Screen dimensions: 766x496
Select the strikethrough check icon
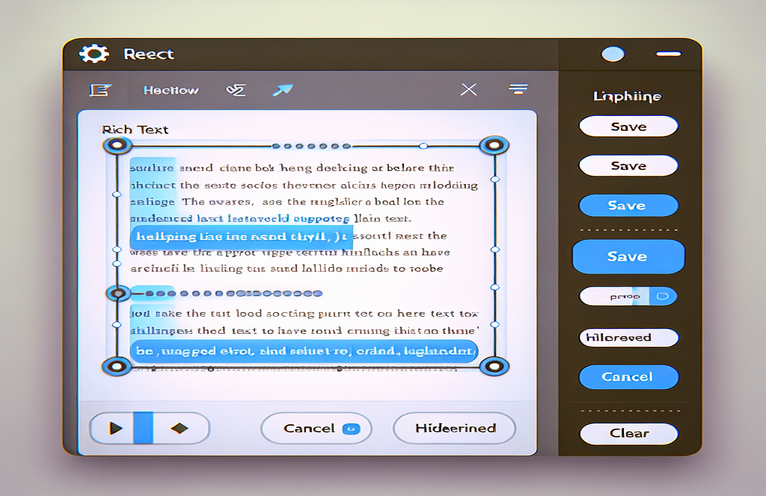[x=236, y=90]
